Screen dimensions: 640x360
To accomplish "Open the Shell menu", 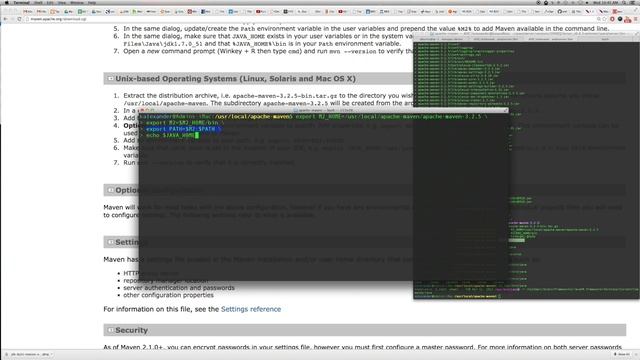I will (x=38, y=2).
